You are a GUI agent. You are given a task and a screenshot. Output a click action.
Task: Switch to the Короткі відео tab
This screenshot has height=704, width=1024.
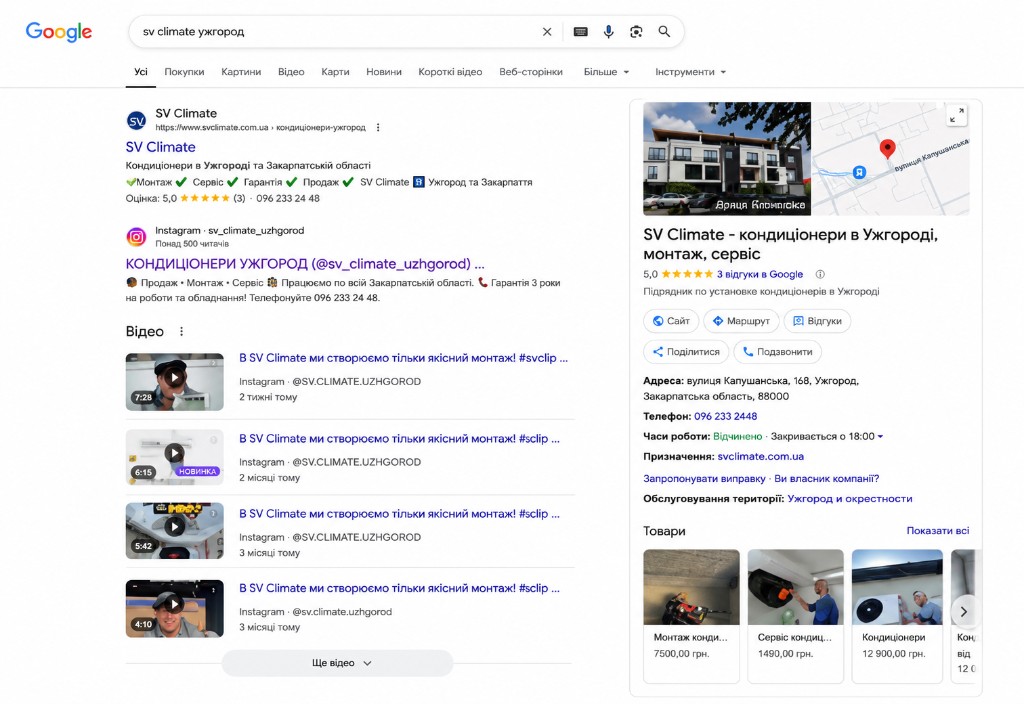(x=451, y=72)
